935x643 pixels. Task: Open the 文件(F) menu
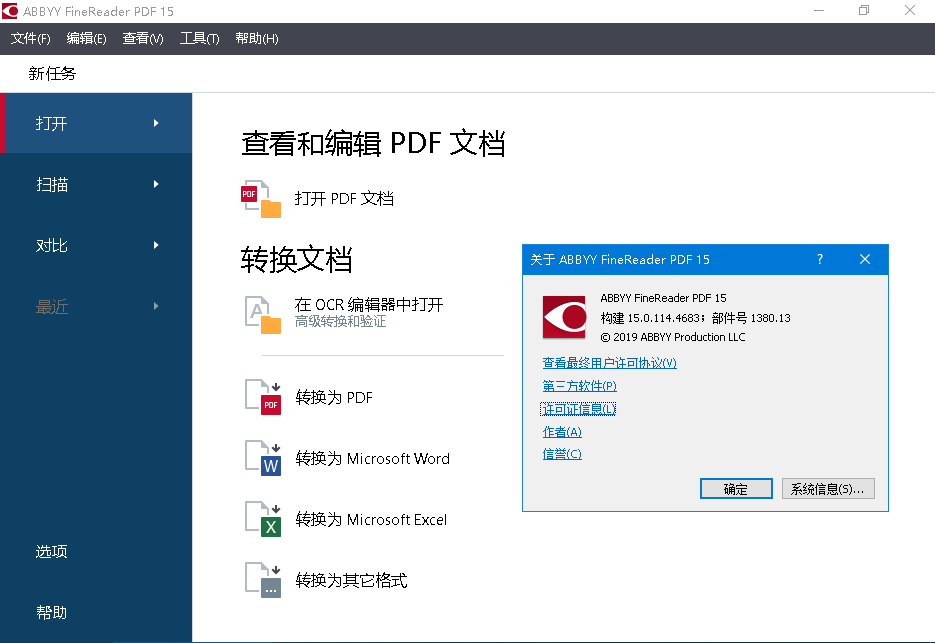tap(30, 39)
